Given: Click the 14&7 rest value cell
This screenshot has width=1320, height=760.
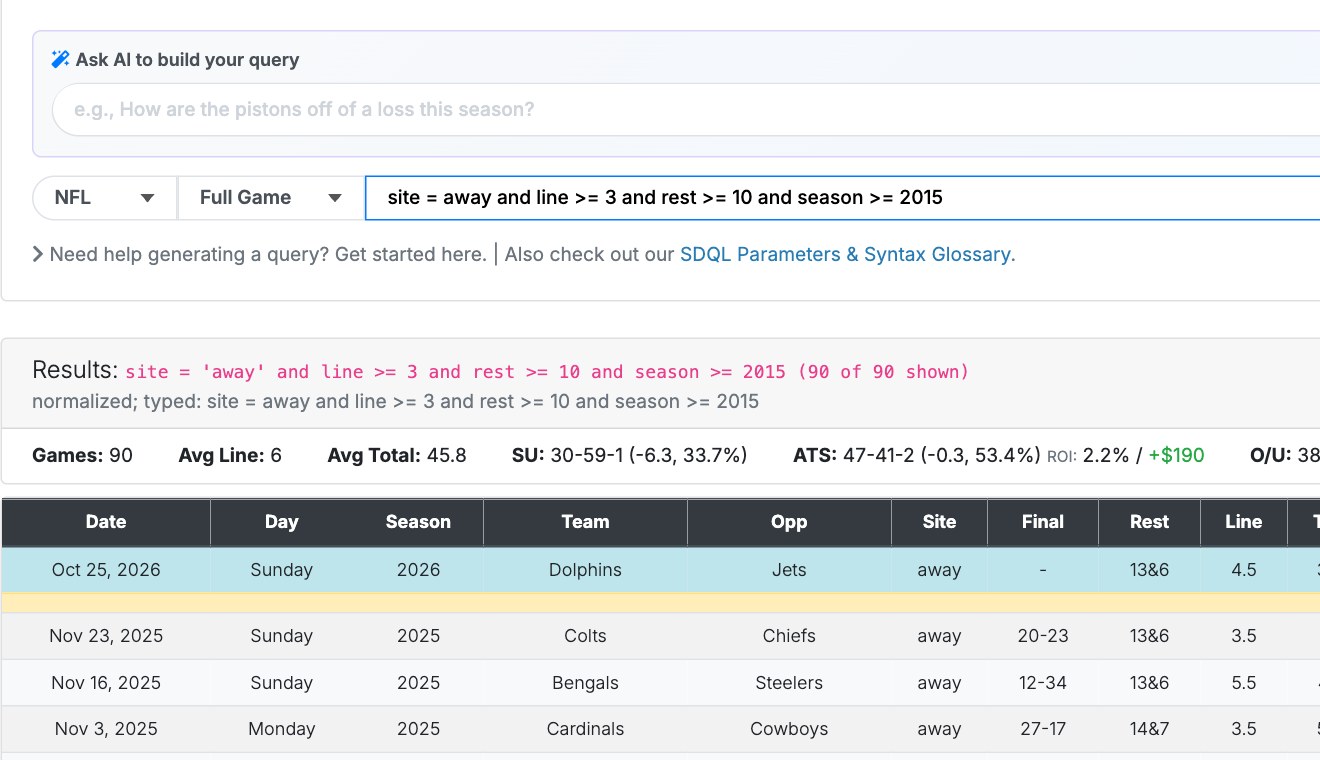Looking at the screenshot, I should point(1150,729).
